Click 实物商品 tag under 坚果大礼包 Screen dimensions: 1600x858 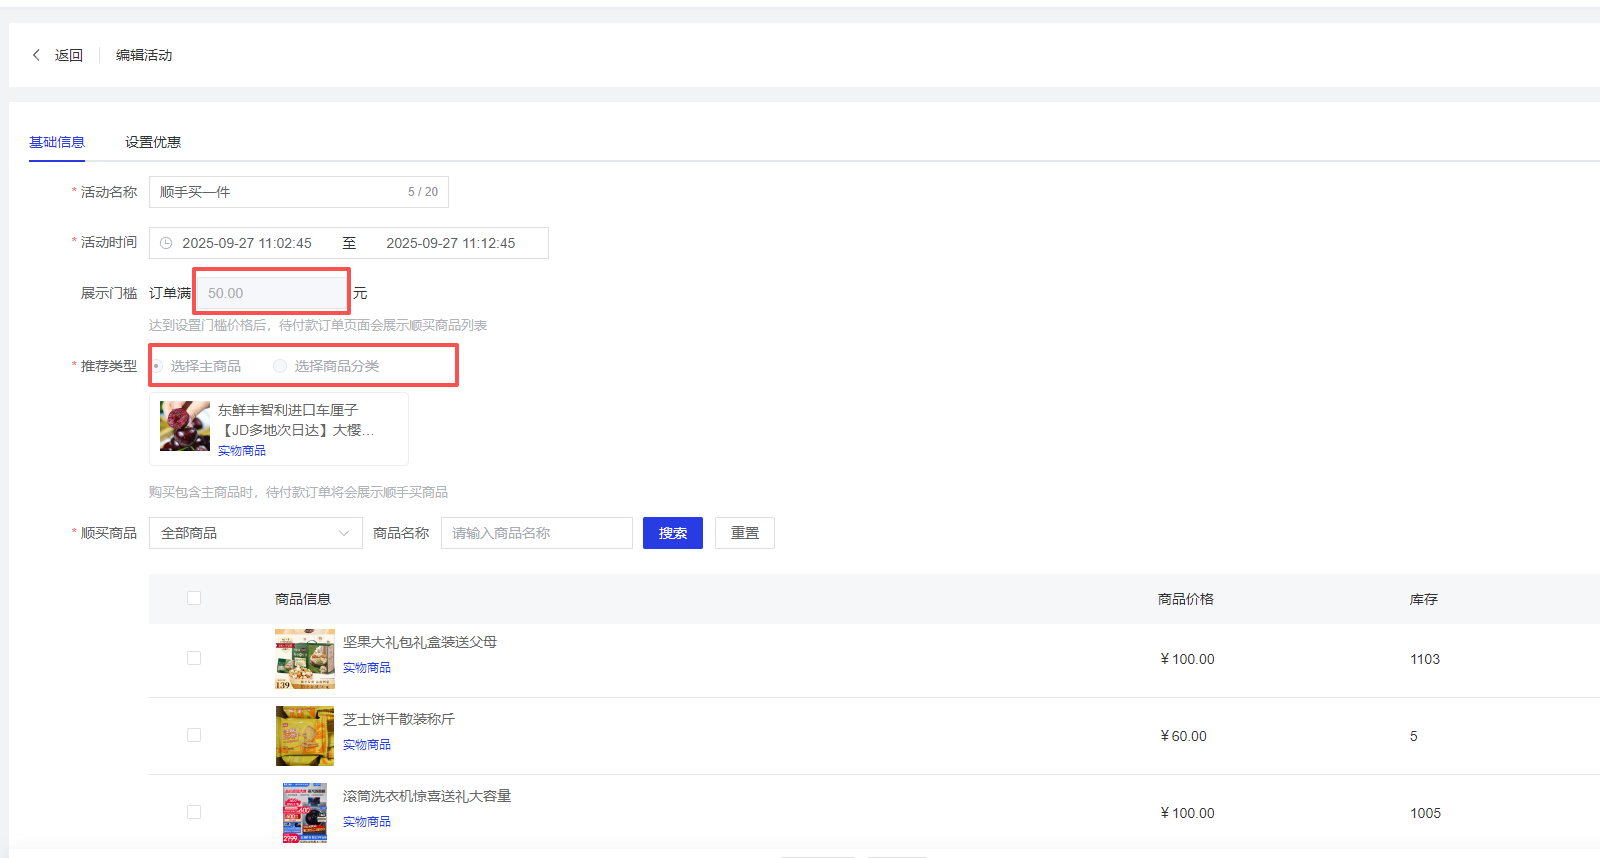tap(367, 668)
